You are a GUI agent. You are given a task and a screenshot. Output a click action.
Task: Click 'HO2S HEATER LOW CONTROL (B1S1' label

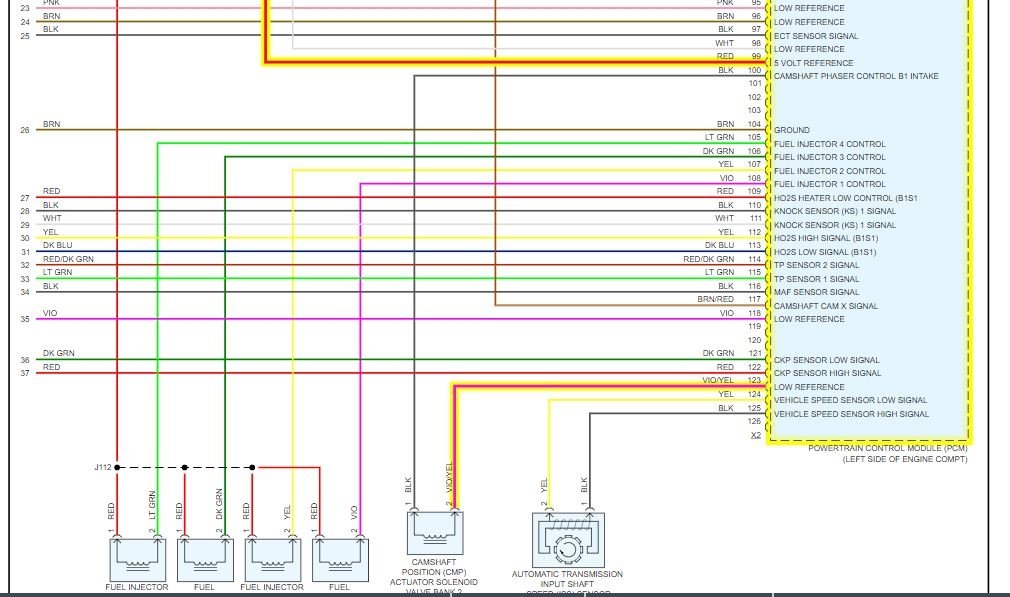845,198
